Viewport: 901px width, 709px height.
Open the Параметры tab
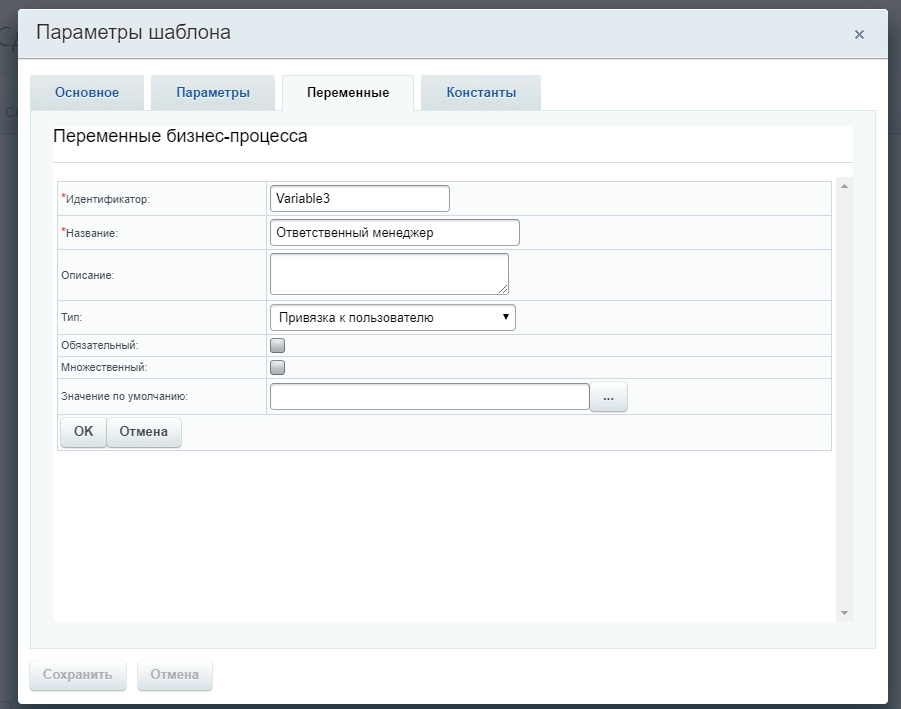click(213, 93)
